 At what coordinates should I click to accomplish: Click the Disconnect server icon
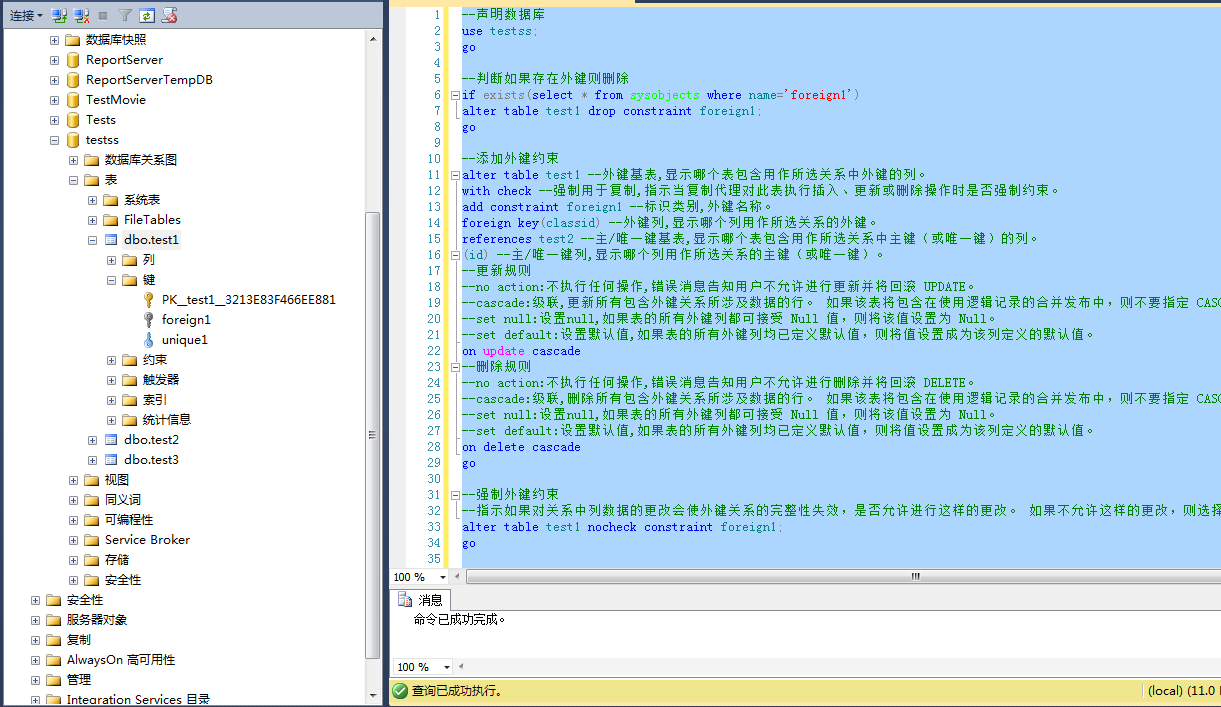click(x=81, y=15)
